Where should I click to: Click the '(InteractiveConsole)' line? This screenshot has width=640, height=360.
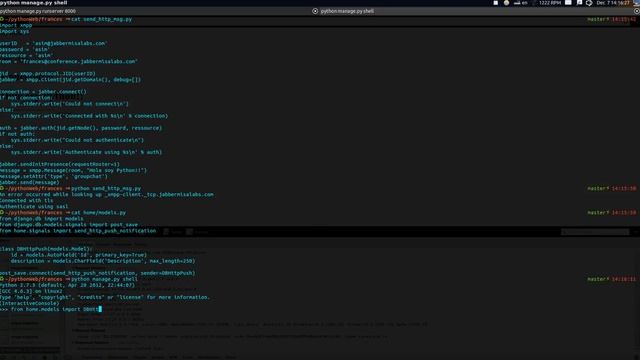(x=30, y=303)
